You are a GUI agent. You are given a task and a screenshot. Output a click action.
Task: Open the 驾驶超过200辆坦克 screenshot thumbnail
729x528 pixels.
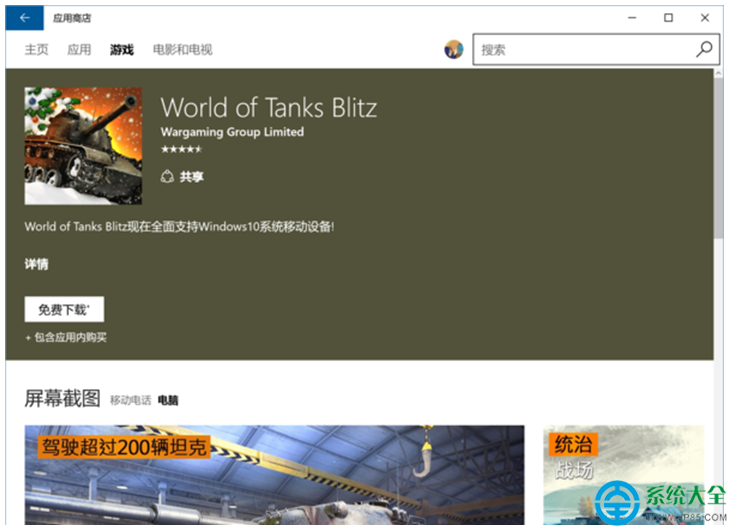(x=274, y=476)
